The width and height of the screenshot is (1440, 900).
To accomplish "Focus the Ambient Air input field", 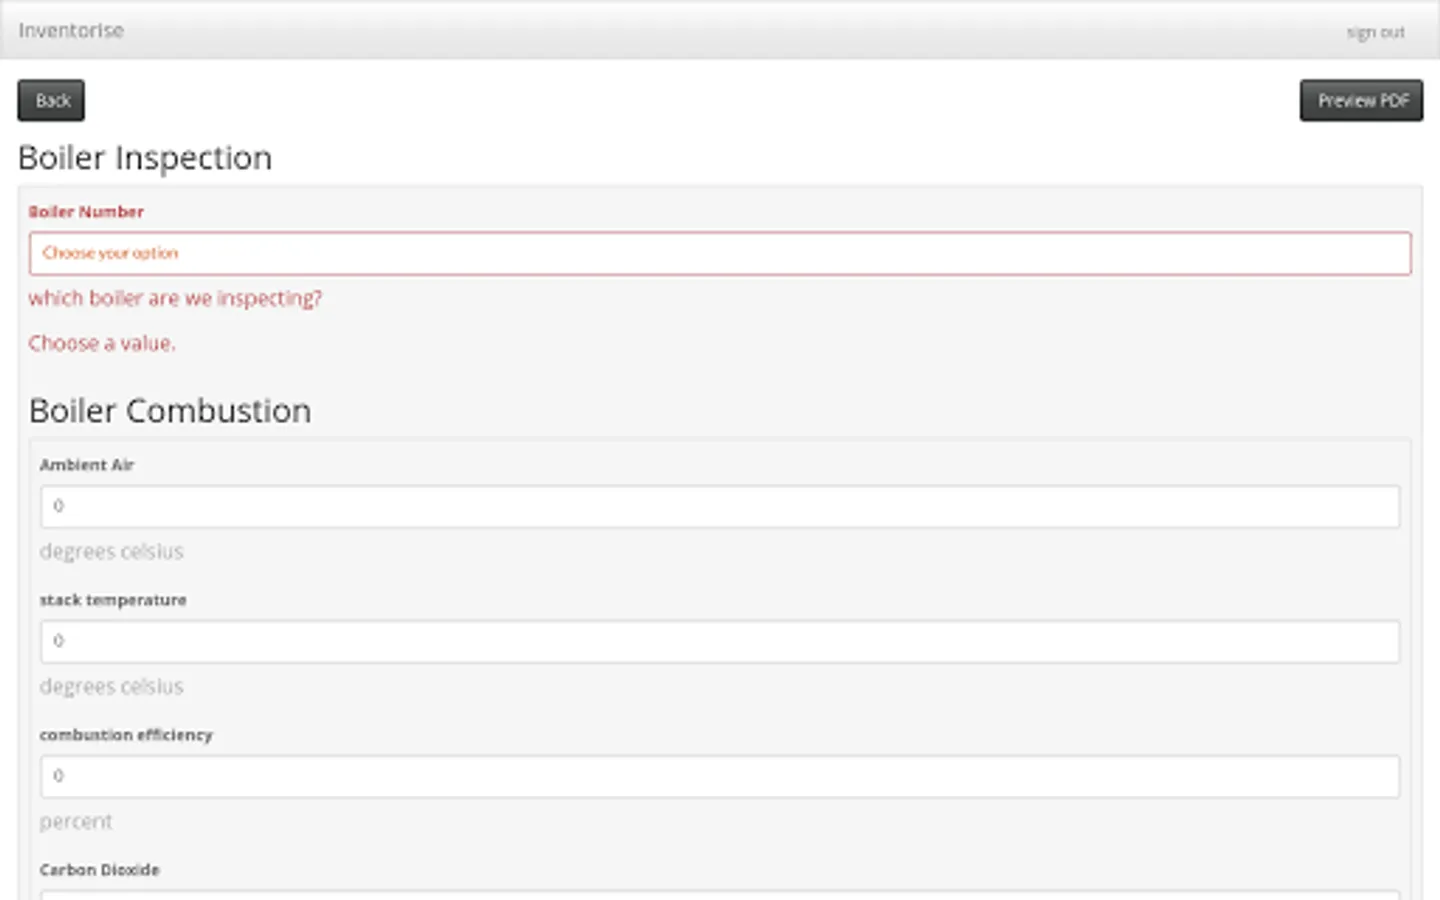I will click(720, 507).
